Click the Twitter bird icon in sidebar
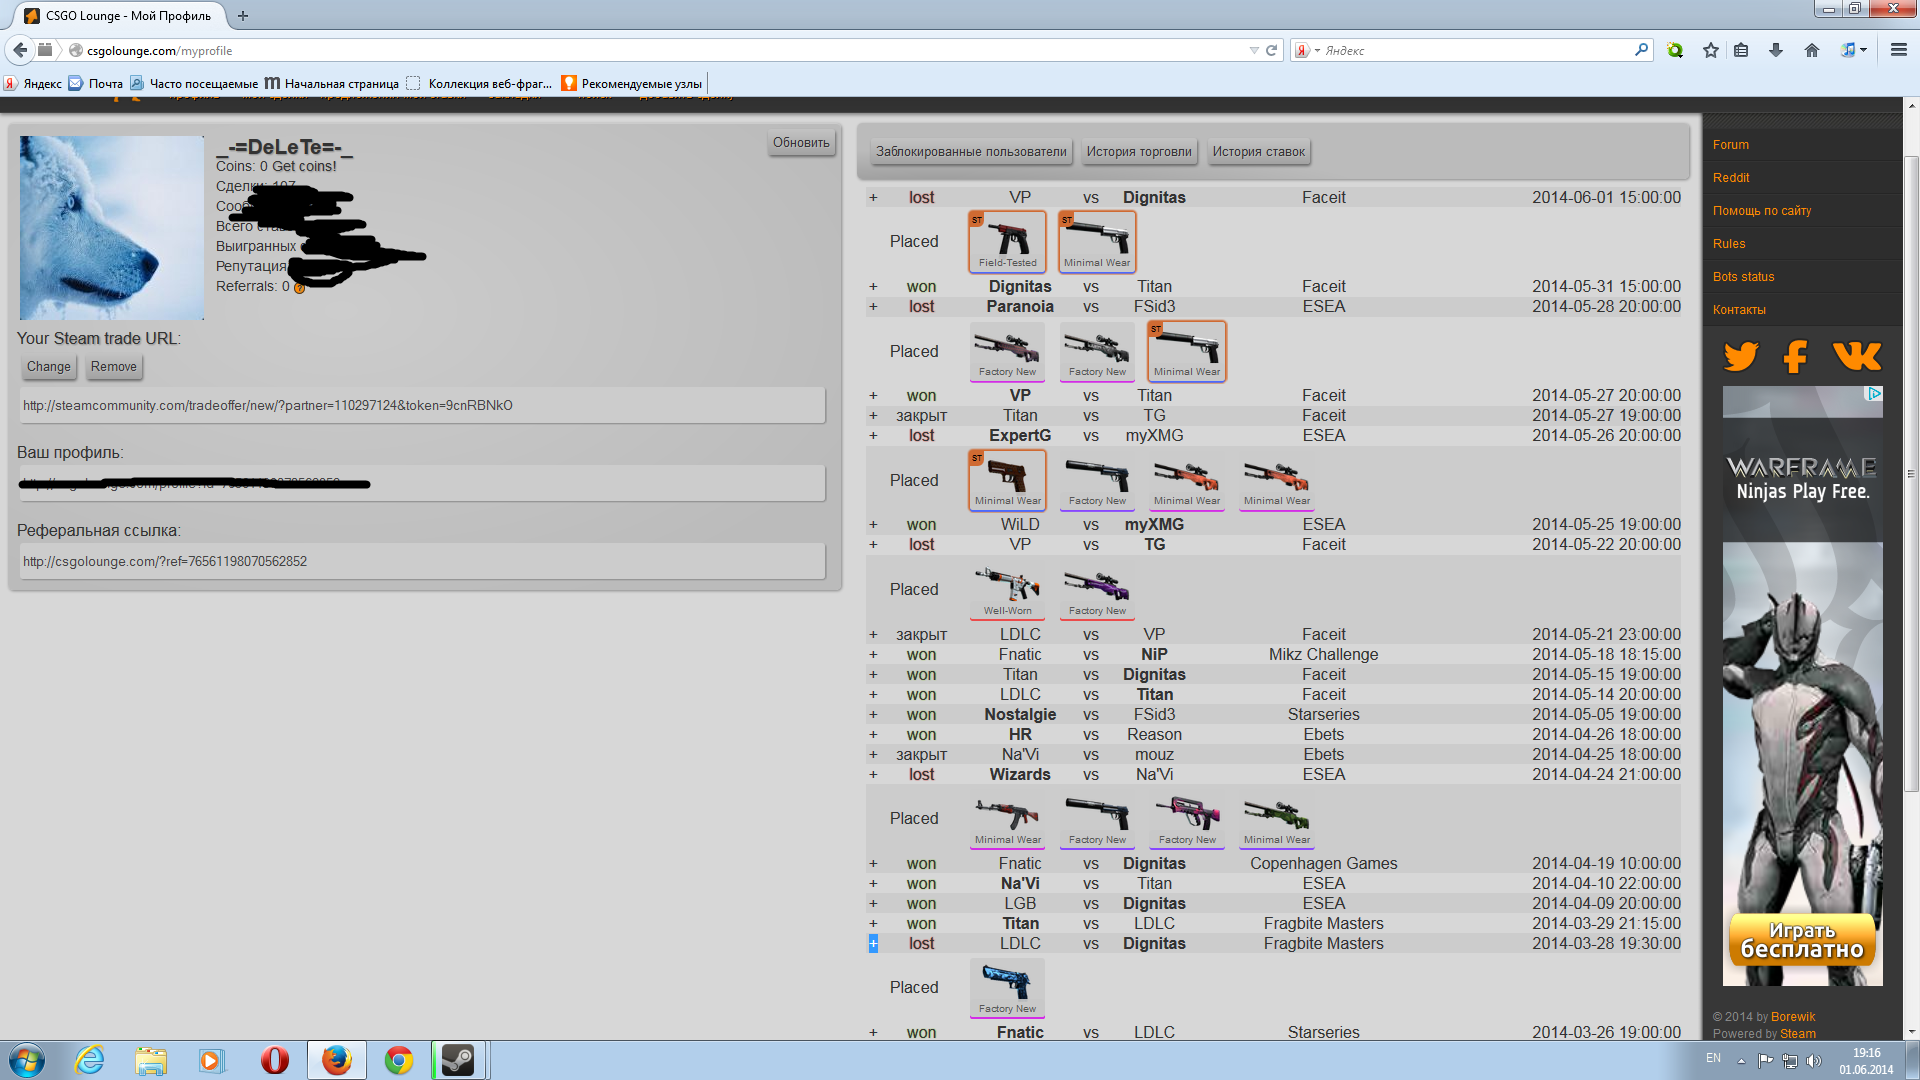The image size is (1920, 1080). [x=1741, y=357]
